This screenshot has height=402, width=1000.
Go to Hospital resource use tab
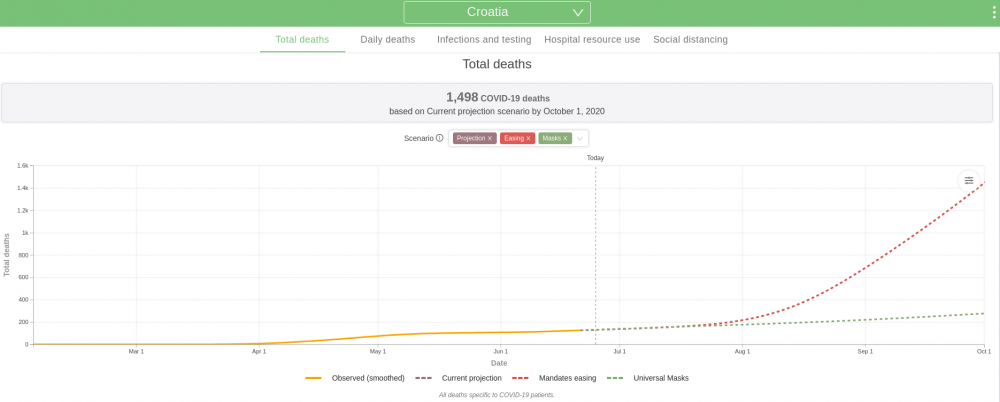tap(592, 40)
